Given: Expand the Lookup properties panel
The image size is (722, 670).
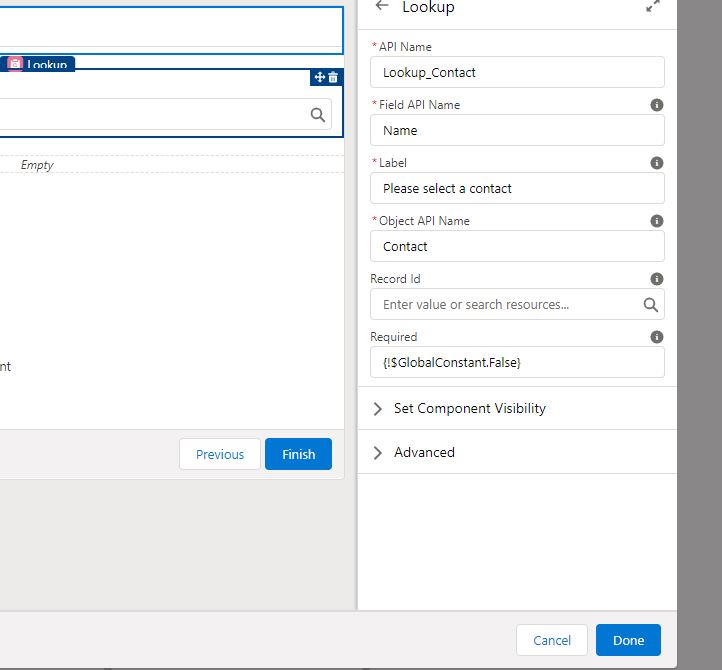Looking at the screenshot, I should coord(653,6).
